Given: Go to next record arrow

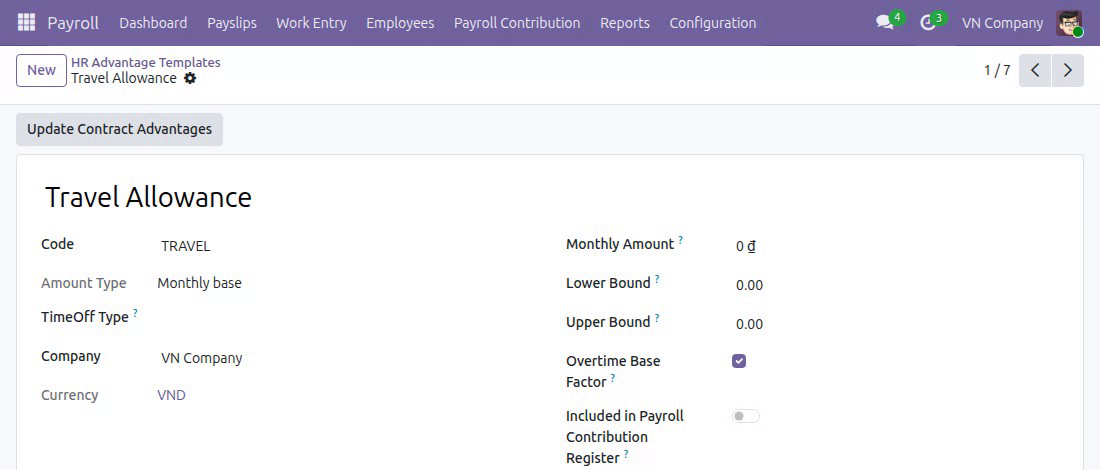Looking at the screenshot, I should coord(1068,70).
